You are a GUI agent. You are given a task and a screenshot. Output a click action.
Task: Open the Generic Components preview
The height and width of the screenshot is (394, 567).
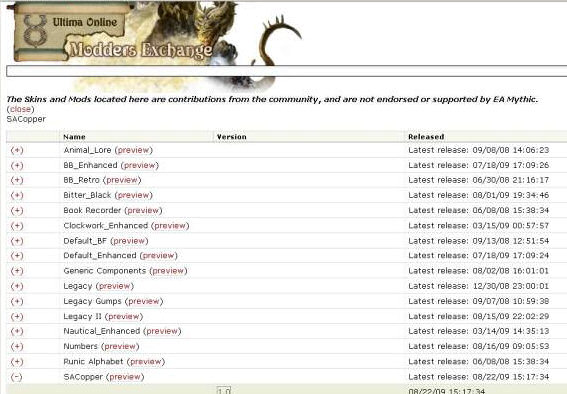tap(168, 271)
